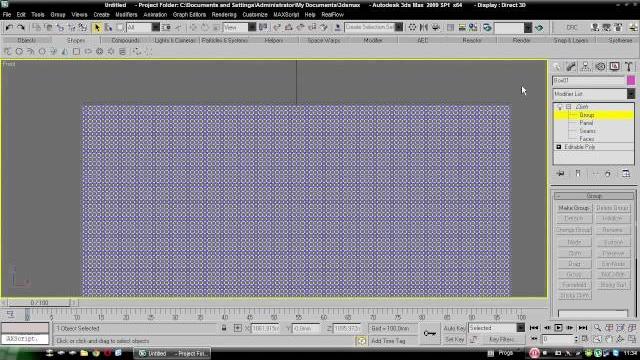Collapse the Cloth modifier tree

568,107
